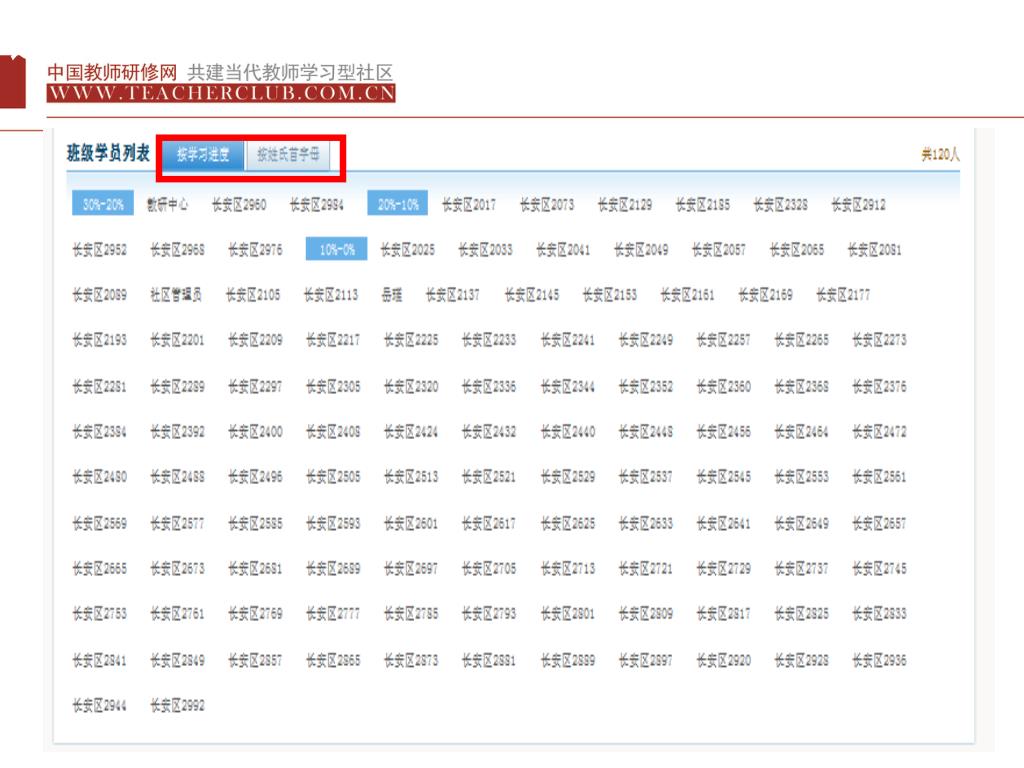
Task: Switch to the 按学习进度 tab
Action: [202, 155]
